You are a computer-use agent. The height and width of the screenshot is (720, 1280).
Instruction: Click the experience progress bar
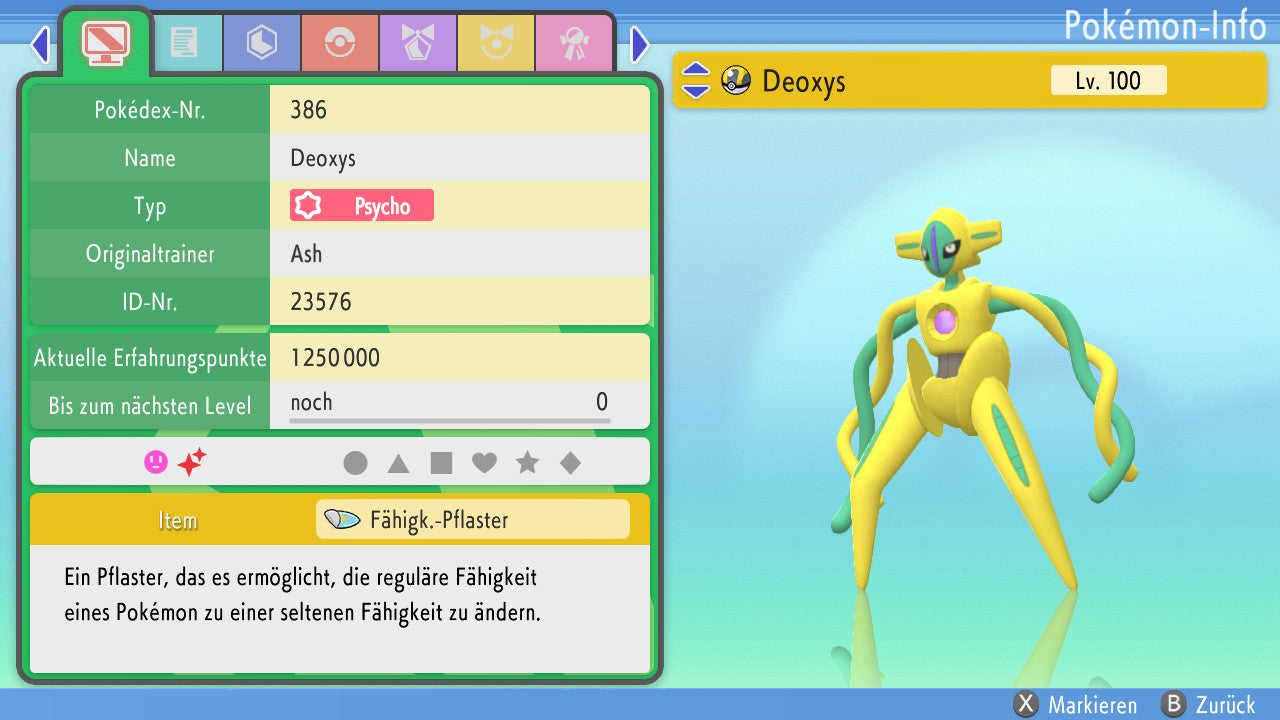(449, 421)
